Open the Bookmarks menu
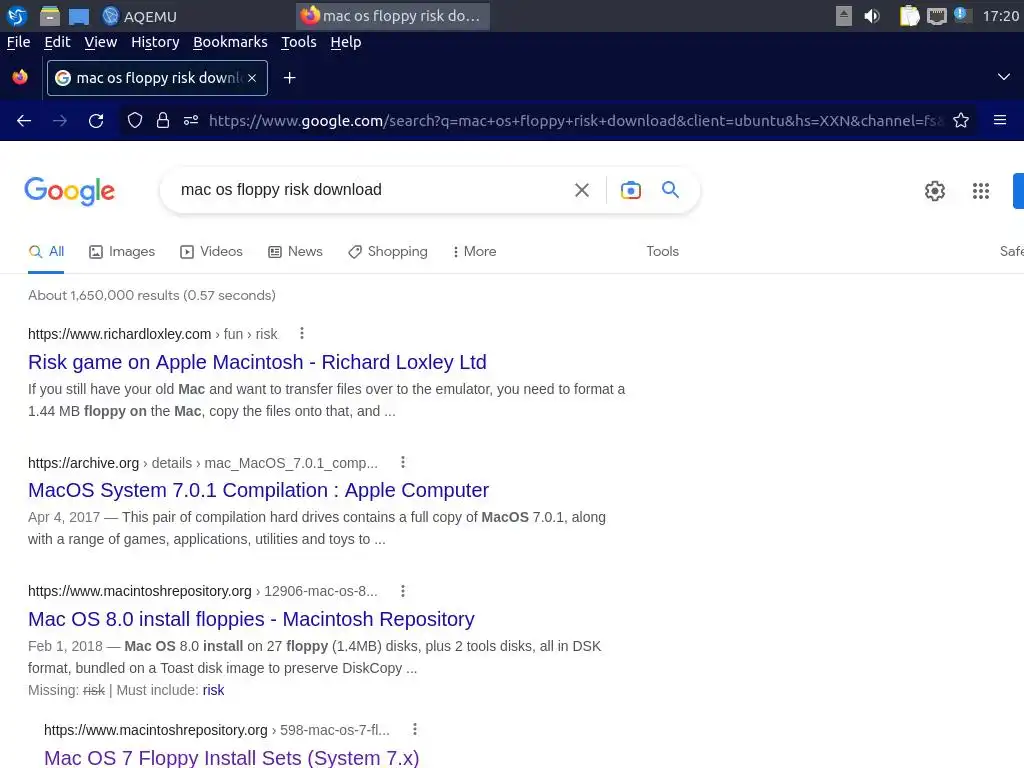The image size is (1024, 768). [x=230, y=42]
